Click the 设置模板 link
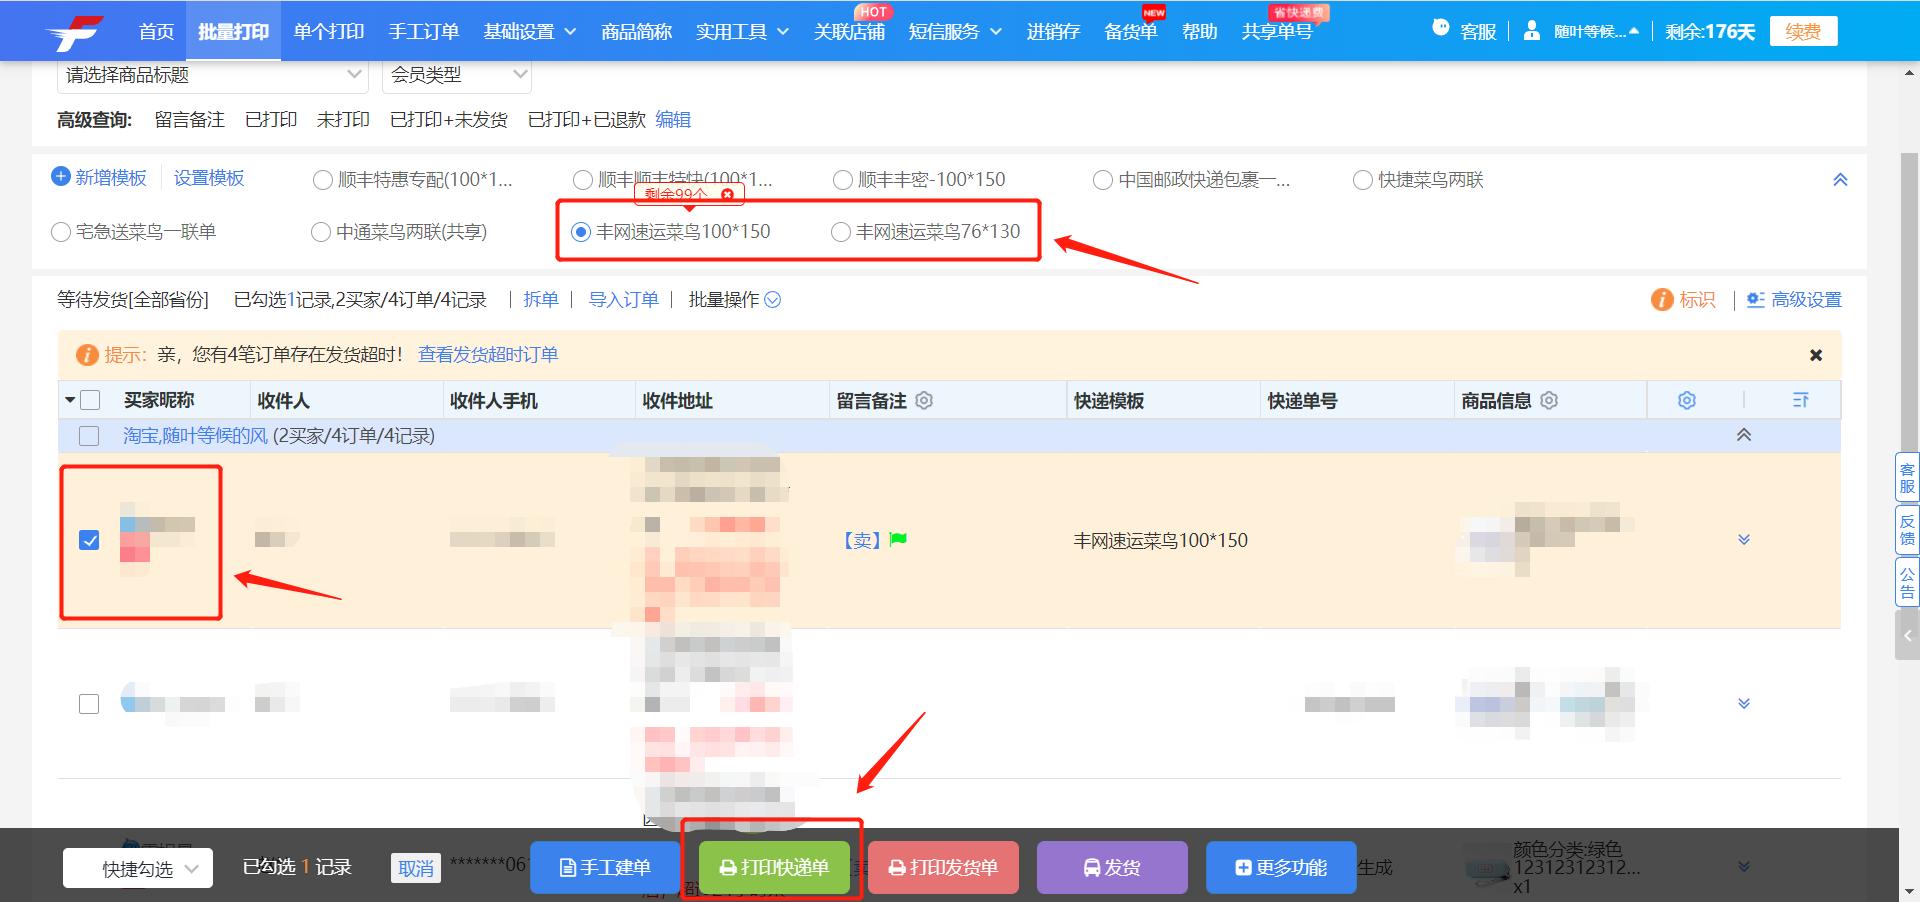The width and height of the screenshot is (1920, 902). (x=209, y=178)
